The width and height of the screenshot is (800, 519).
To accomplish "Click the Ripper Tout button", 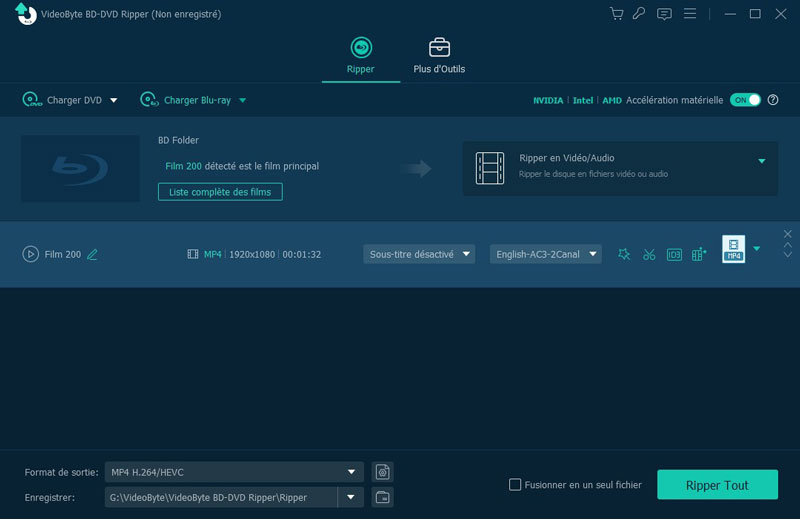I will 717,485.
